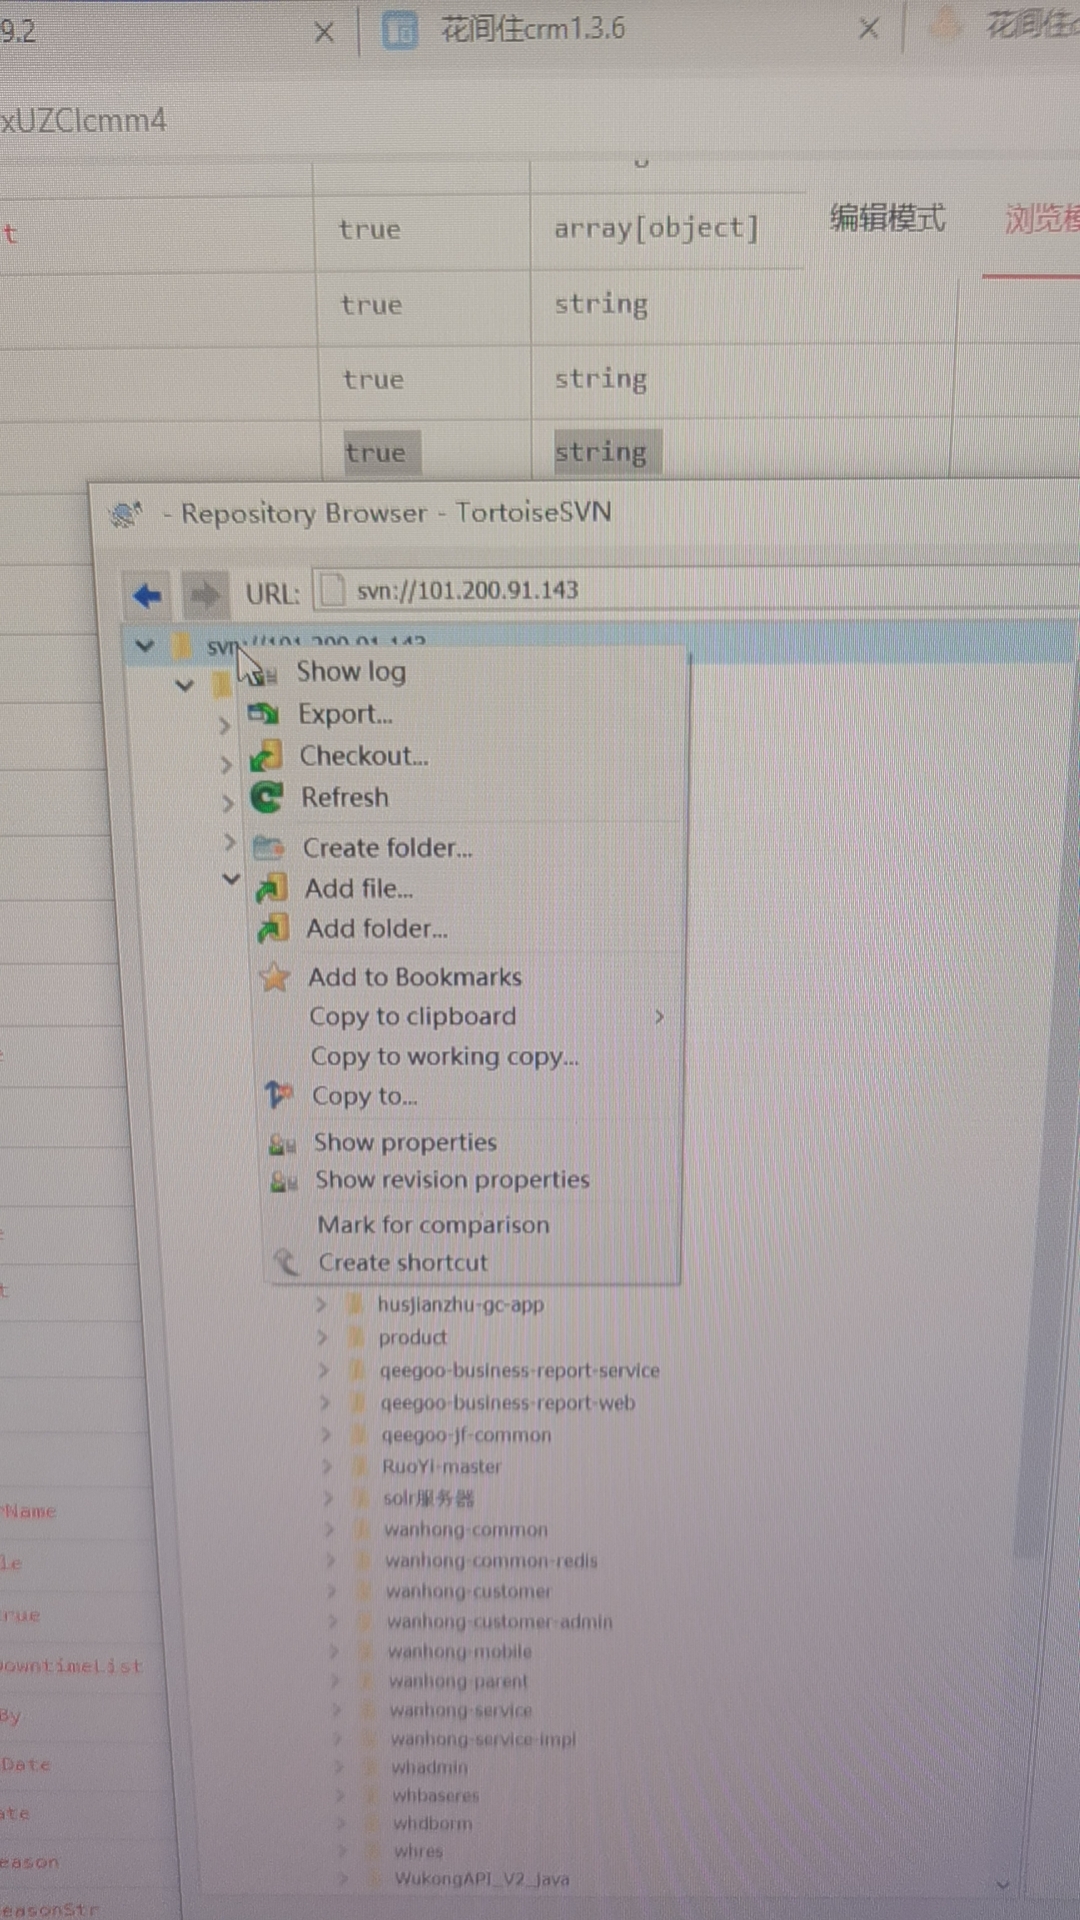This screenshot has width=1080, height=1920.
Task: Select Mark for comparison
Action: [x=434, y=1224]
